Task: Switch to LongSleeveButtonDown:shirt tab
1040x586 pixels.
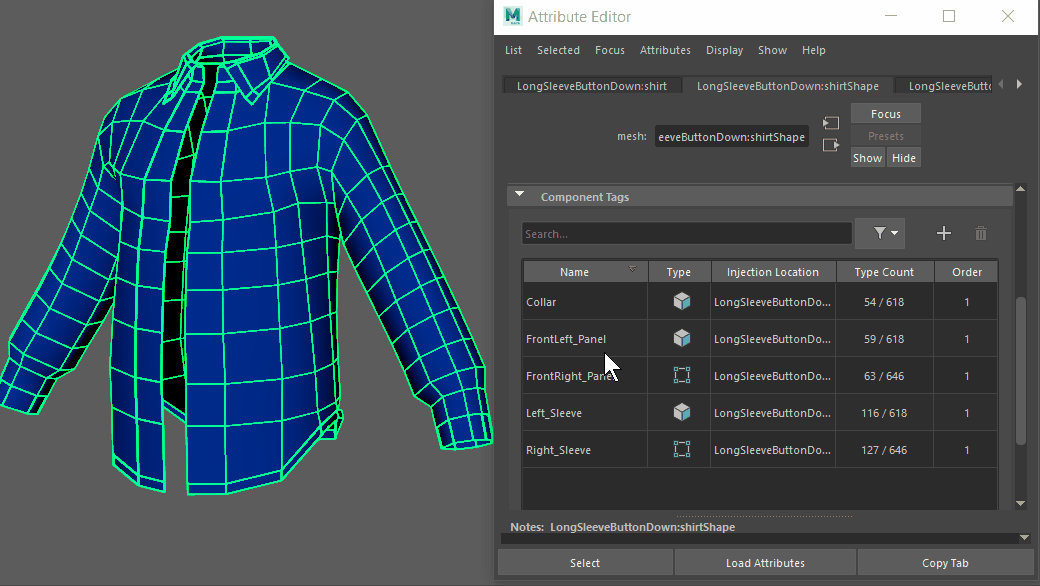Action: coord(591,86)
